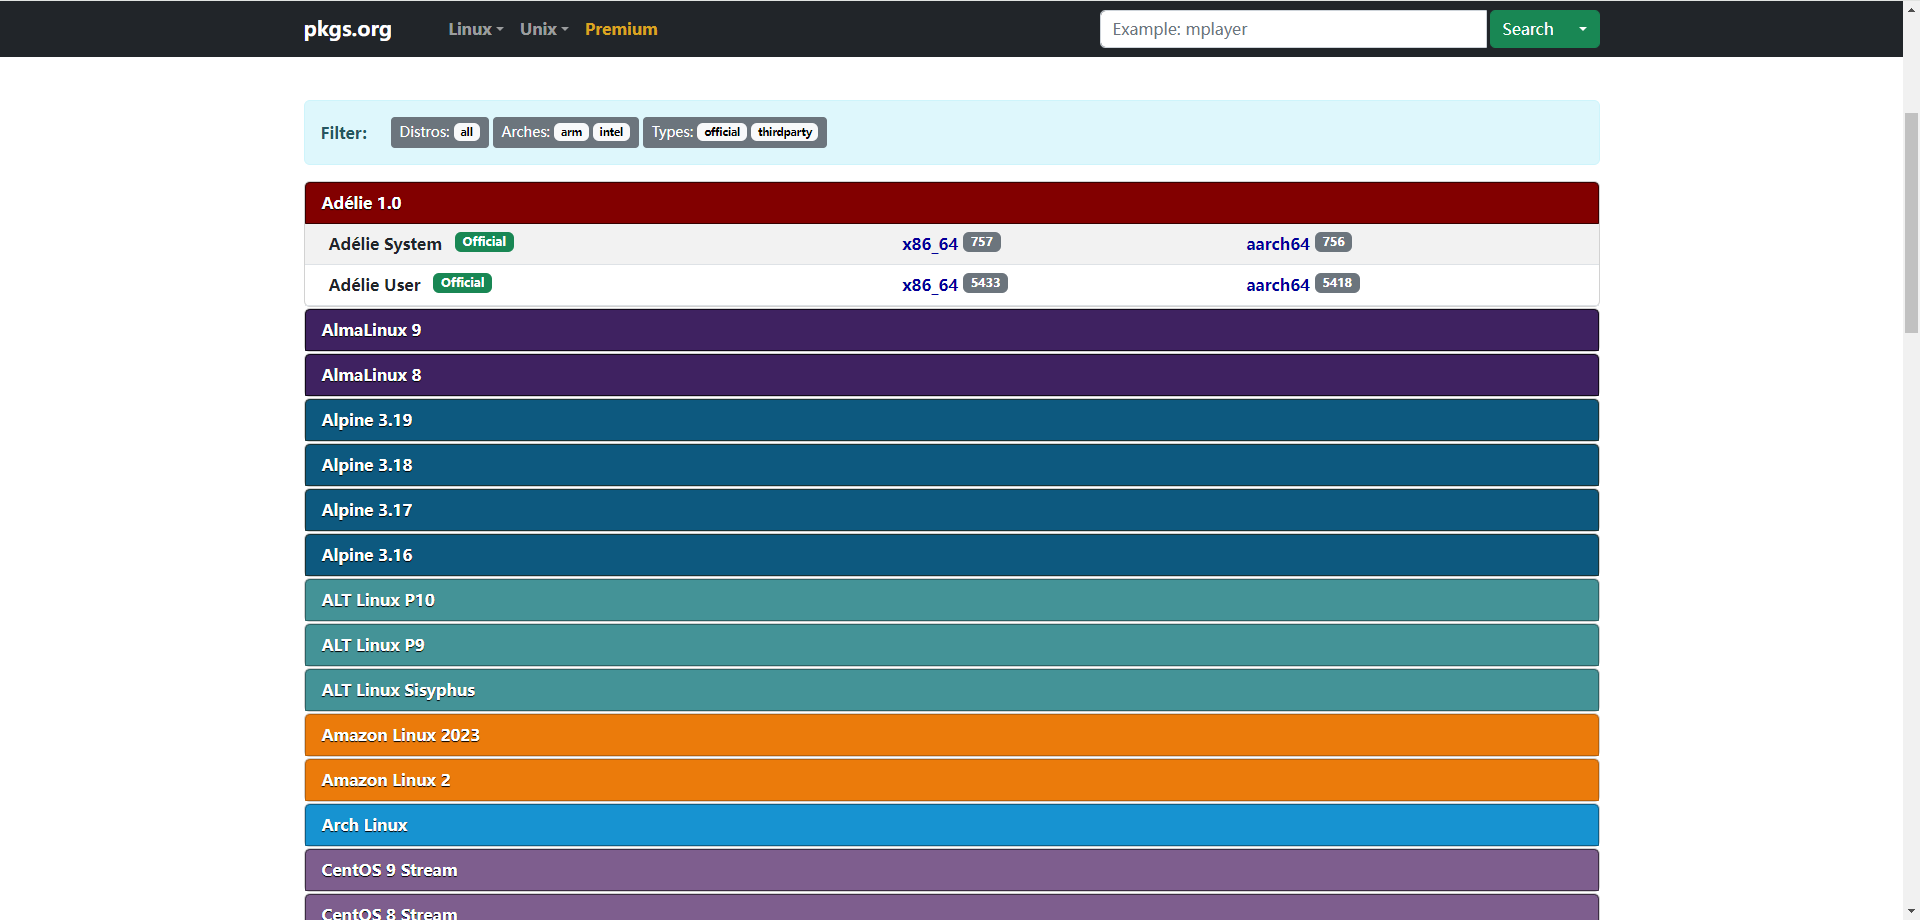
Task: Open Adélie System x86_64 repository link
Action: tap(929, 244)
